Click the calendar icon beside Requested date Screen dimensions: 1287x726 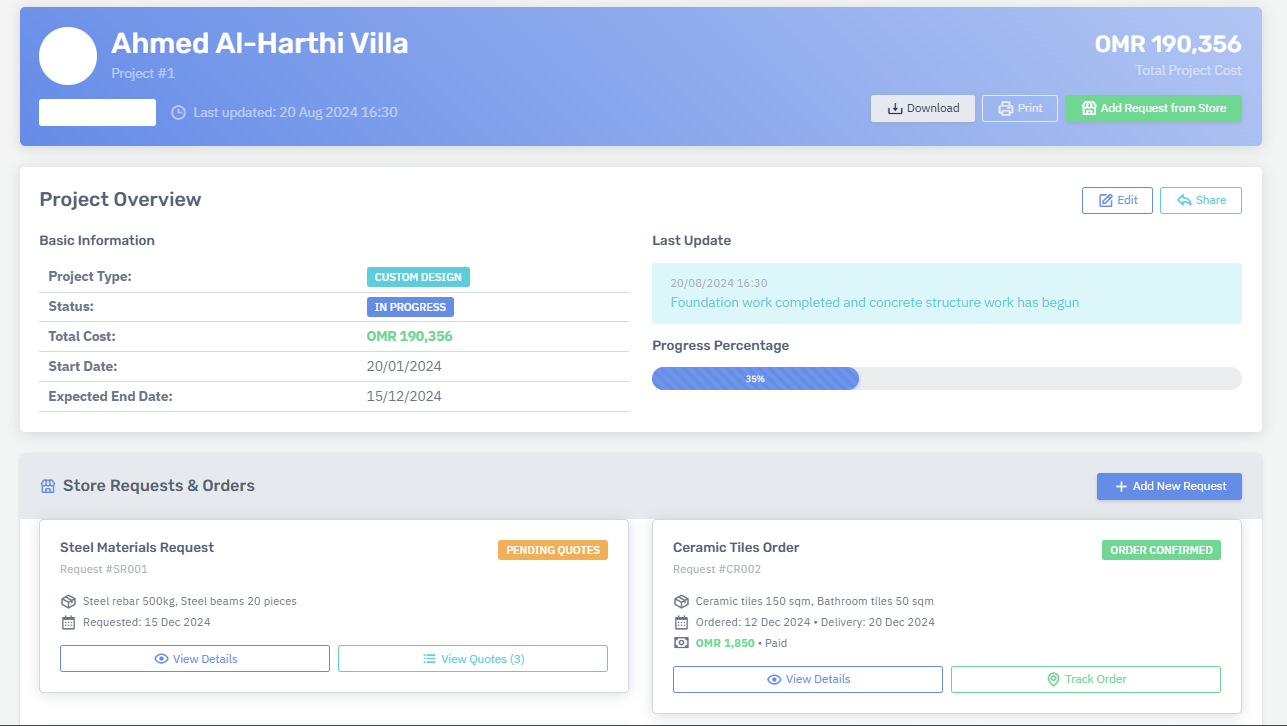pyautogui.click(x=68, y=622)
